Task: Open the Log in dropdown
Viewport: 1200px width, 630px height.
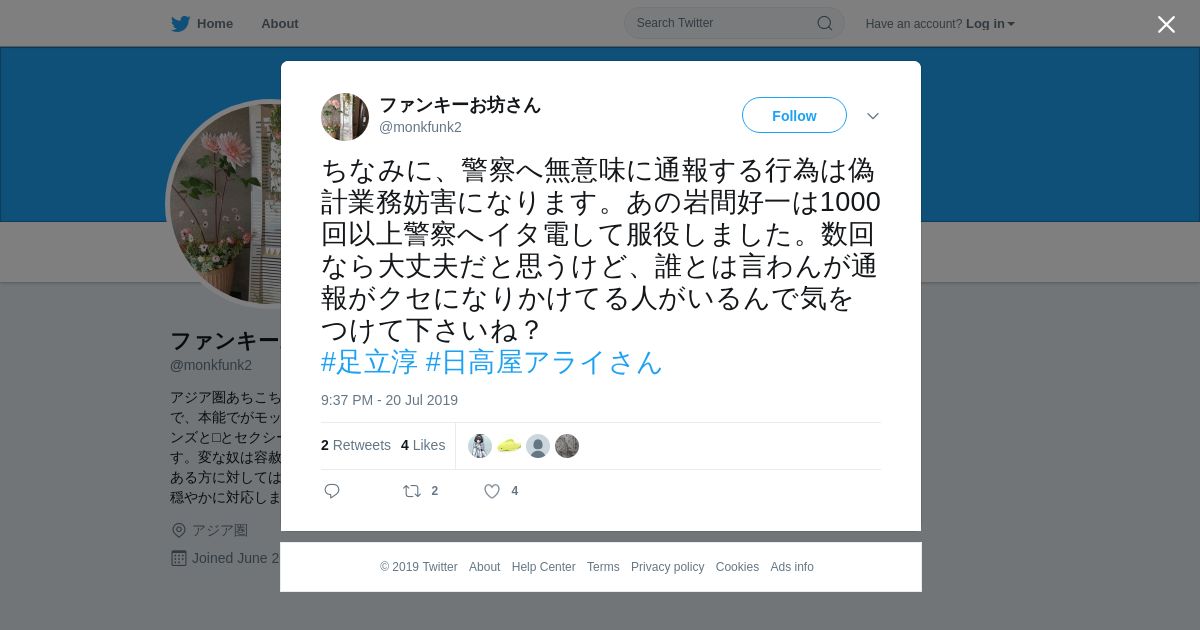Action: (990, 24)
